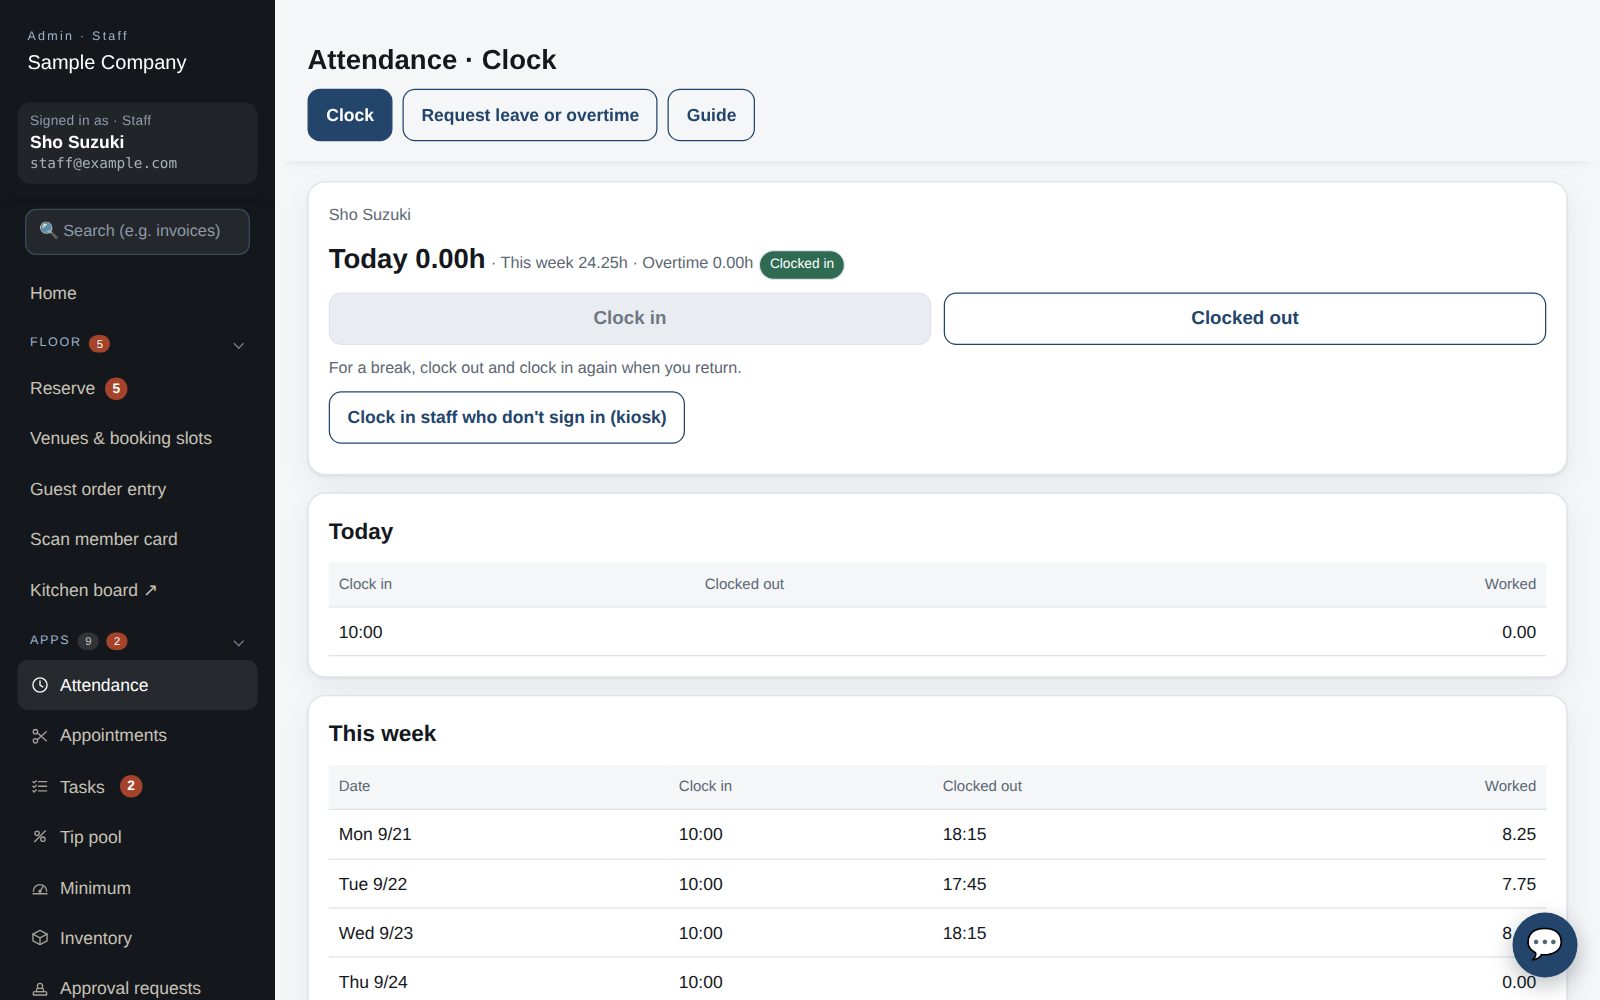Click the Clocked out button

pyautogui.click(x=1244, y=318)
